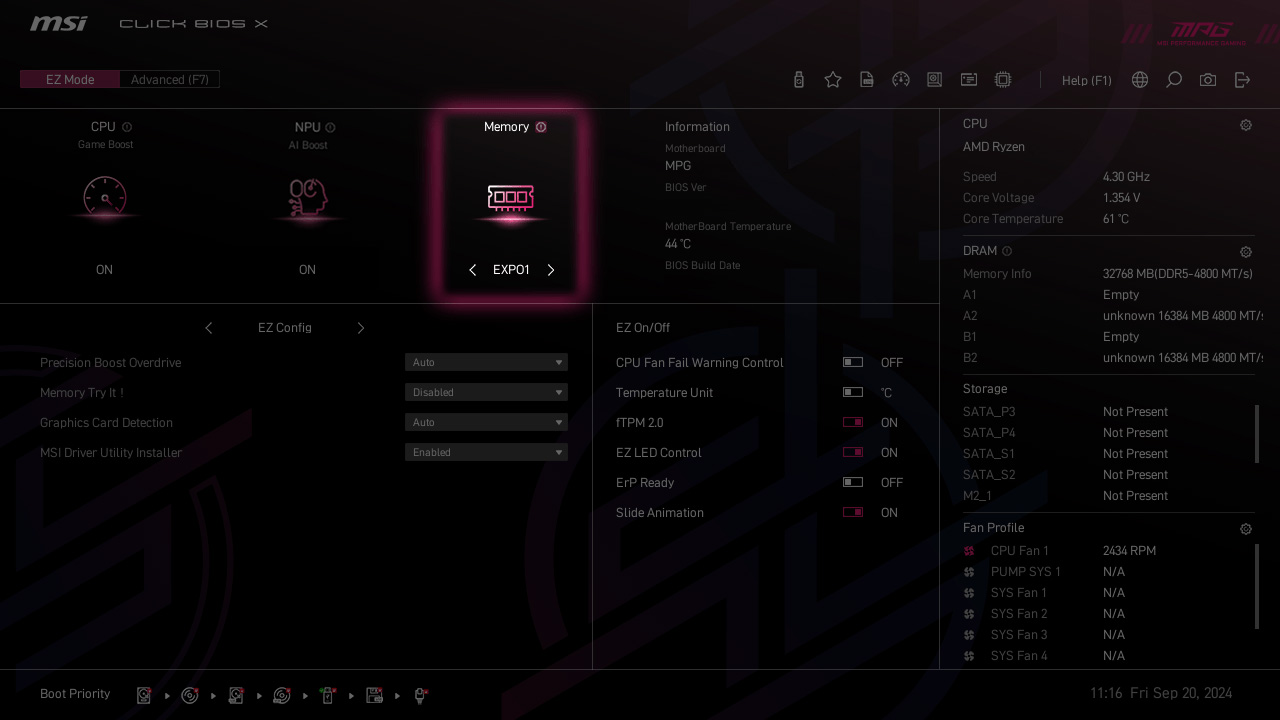
Task: Enable CPU Fan Fail Warning Control
Action: click(852, 363)
